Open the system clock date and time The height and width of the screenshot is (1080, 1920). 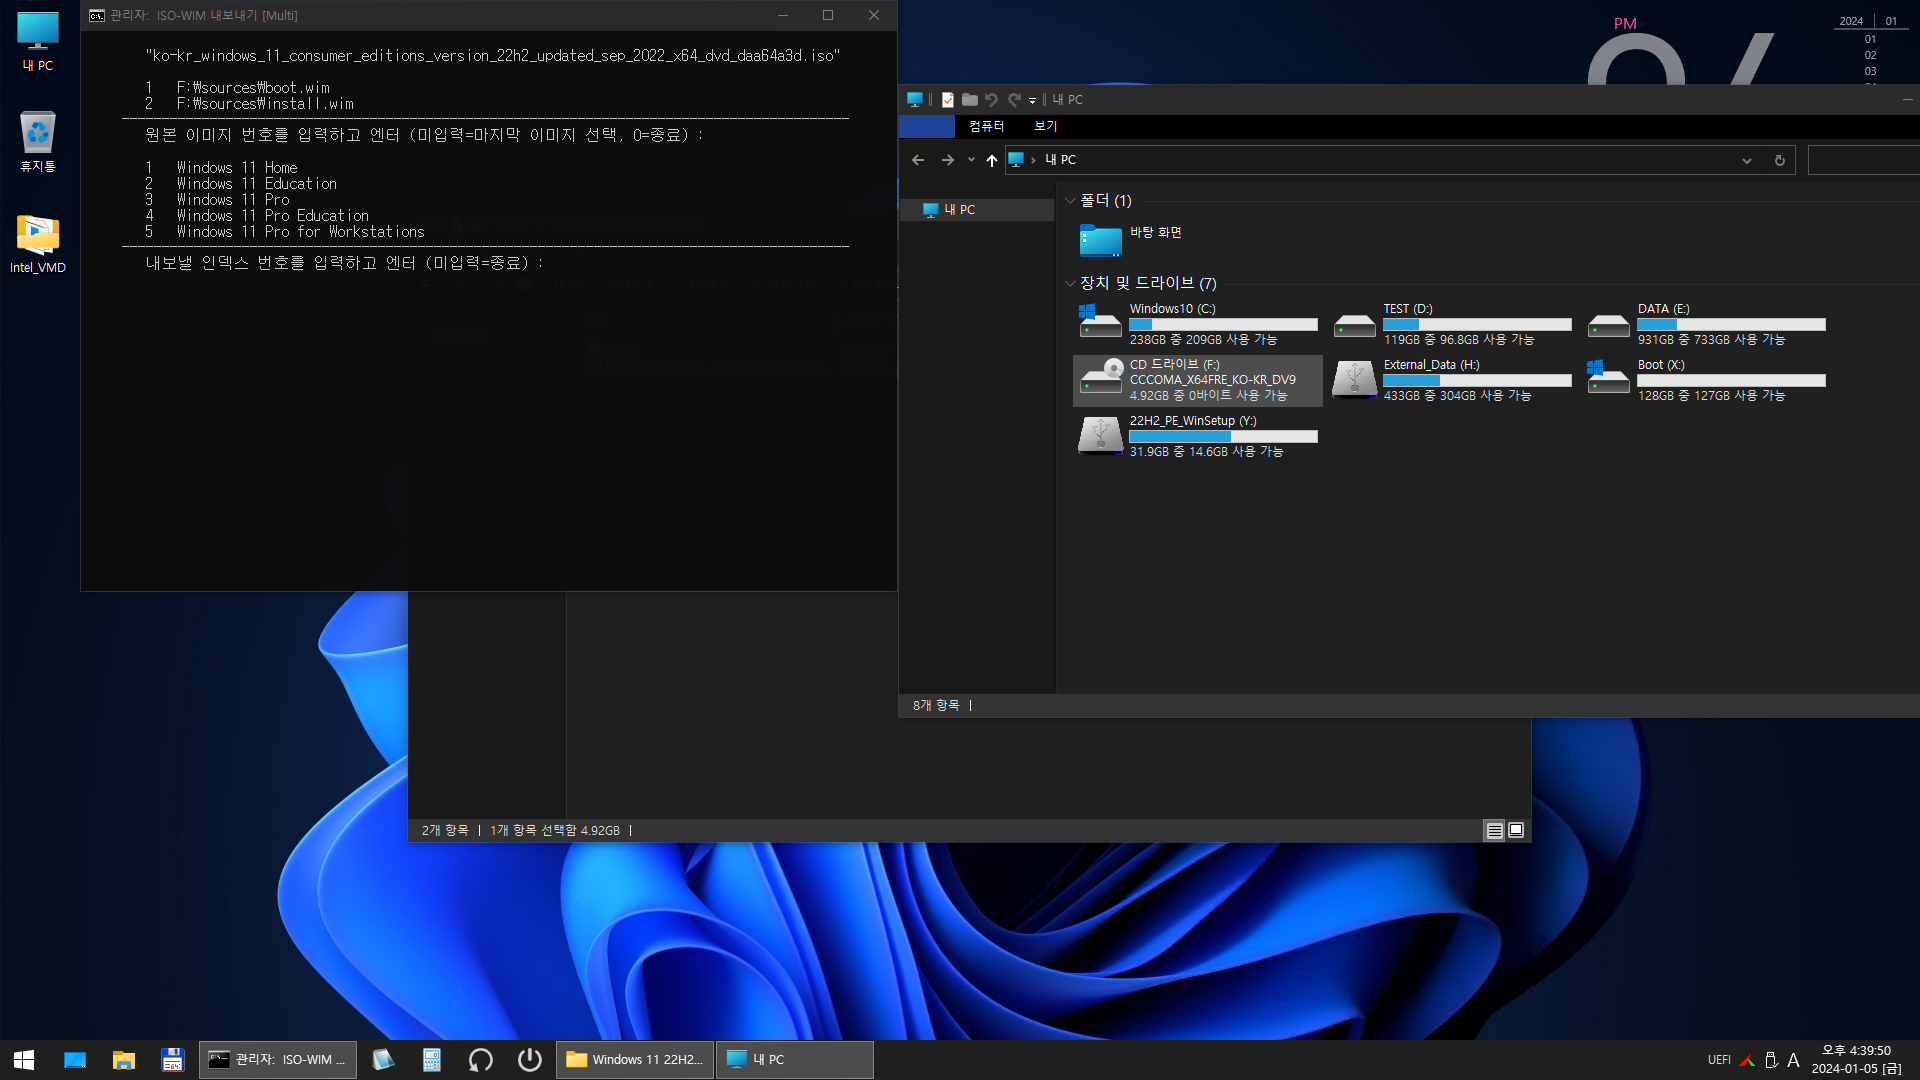(x=1857, y=1060)
